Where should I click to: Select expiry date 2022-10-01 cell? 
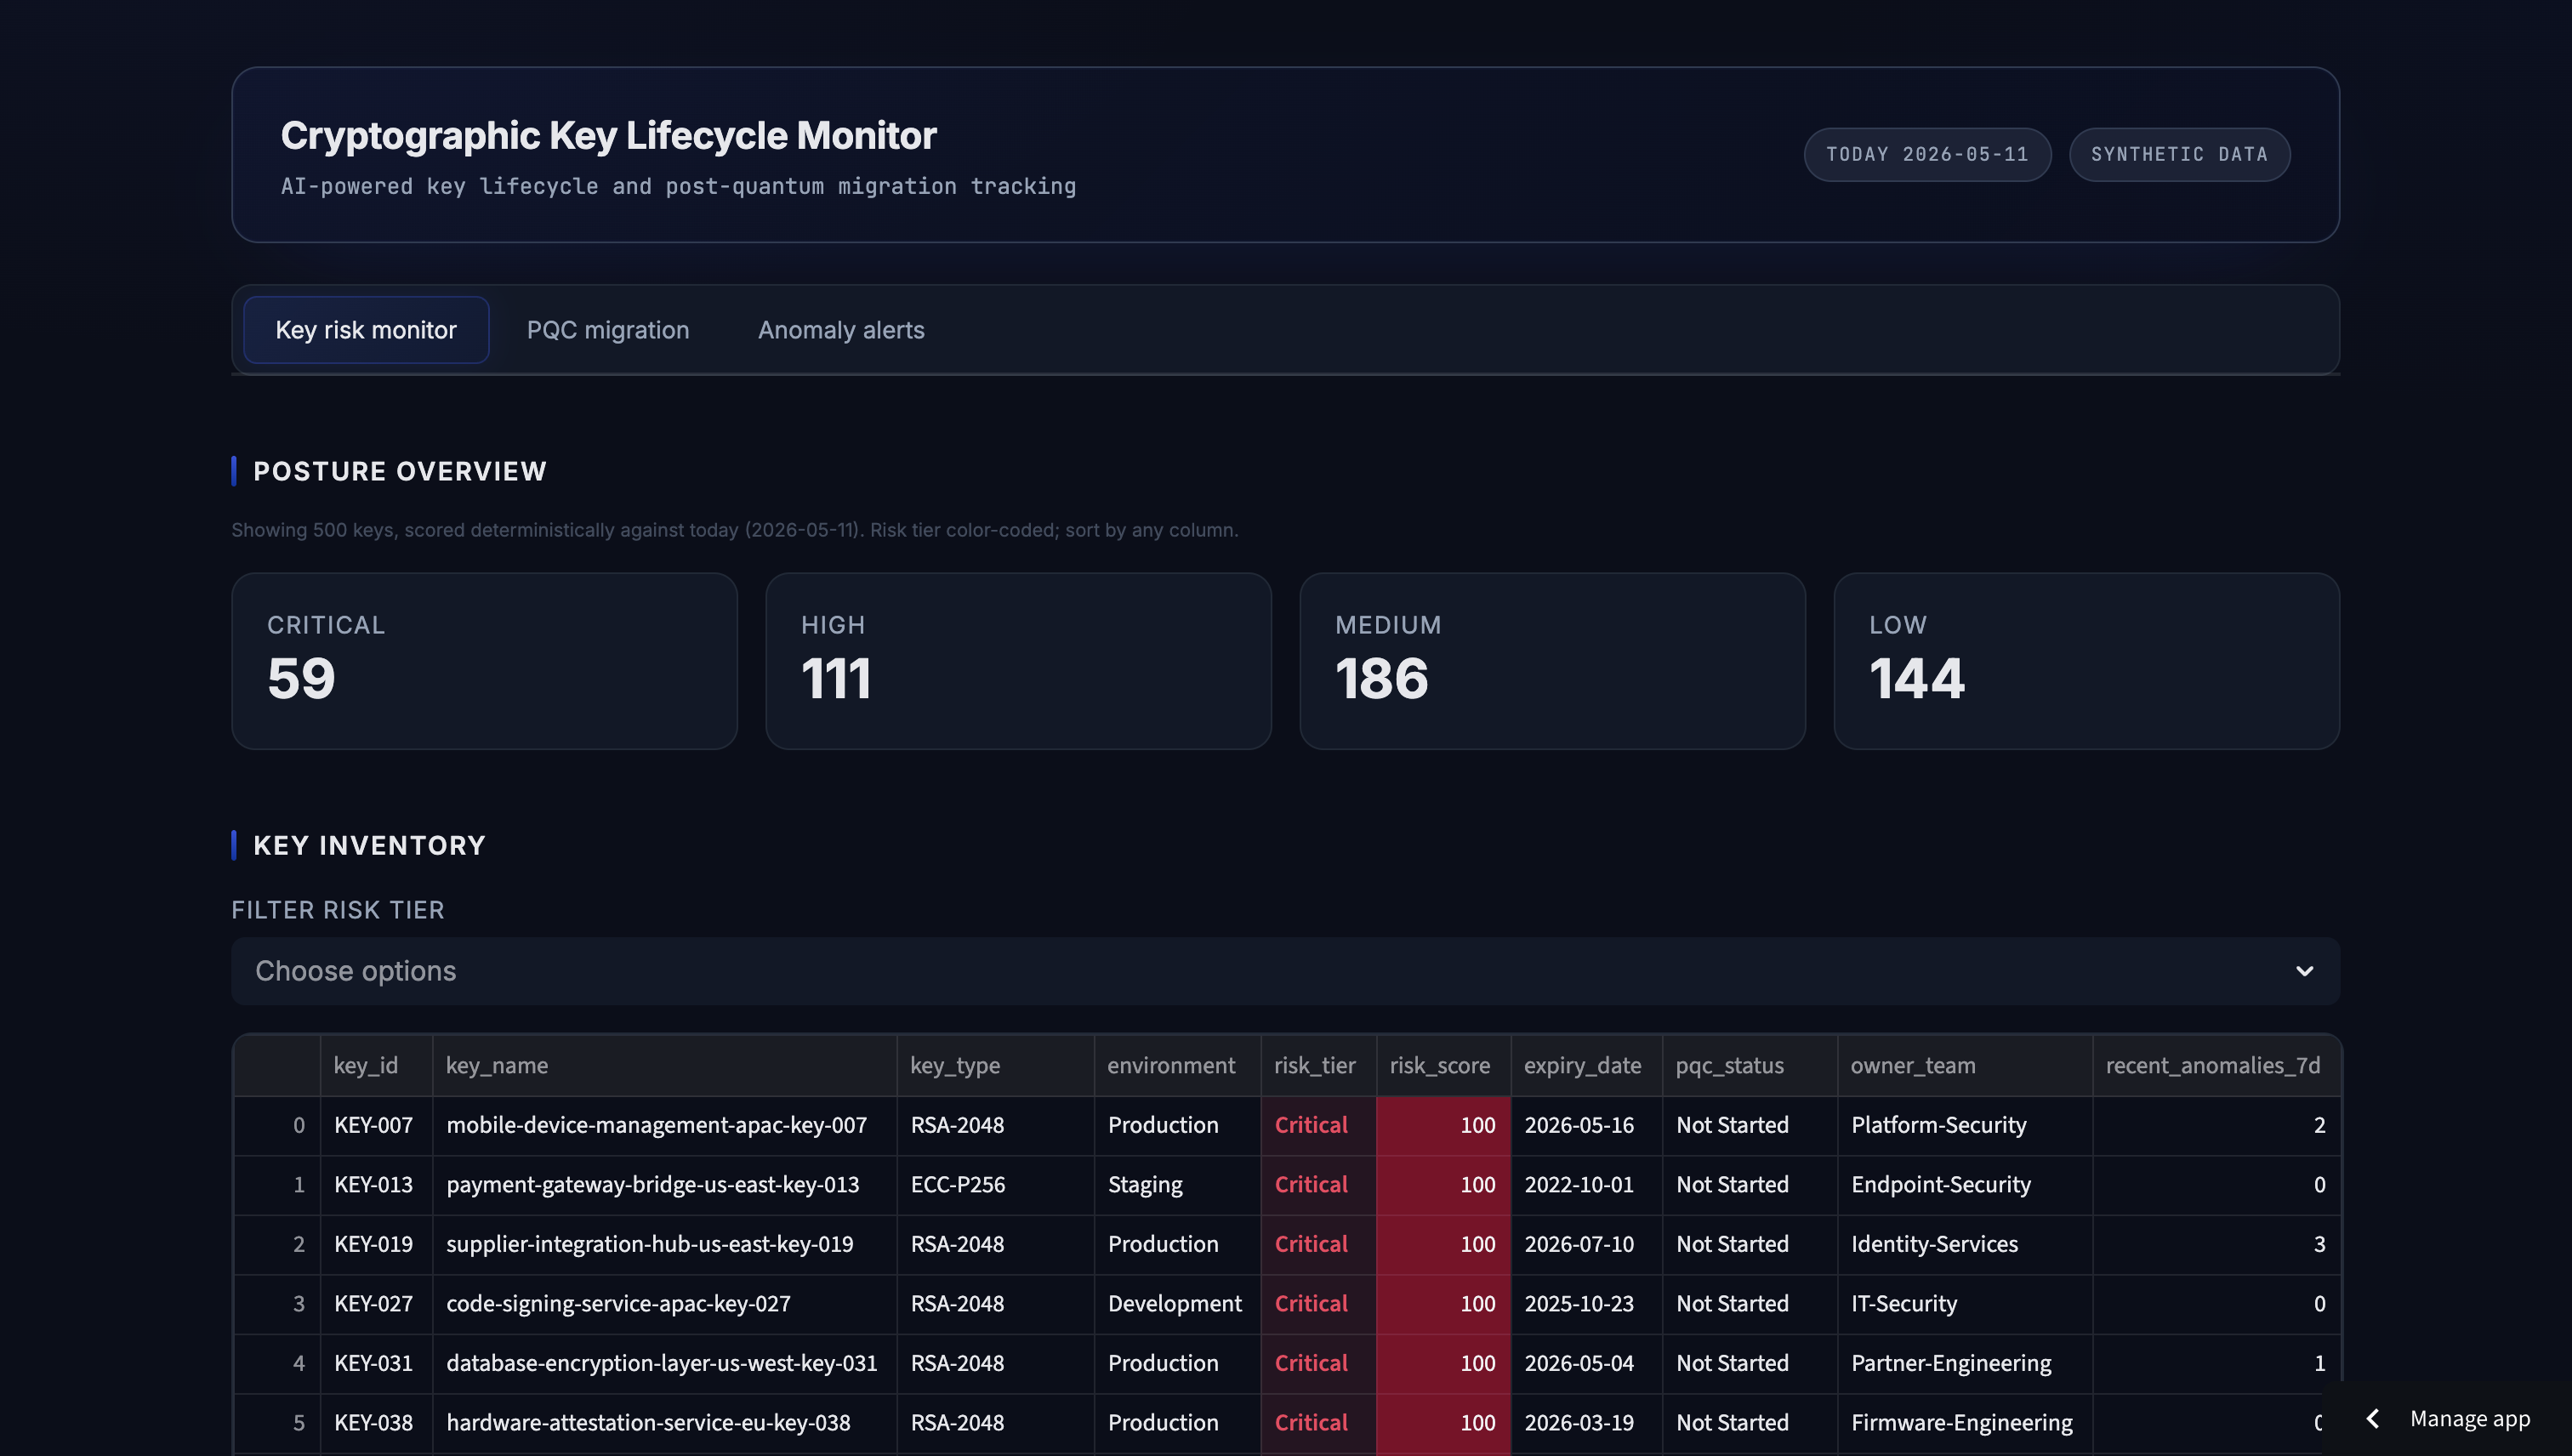[x=1586, y=1185]
